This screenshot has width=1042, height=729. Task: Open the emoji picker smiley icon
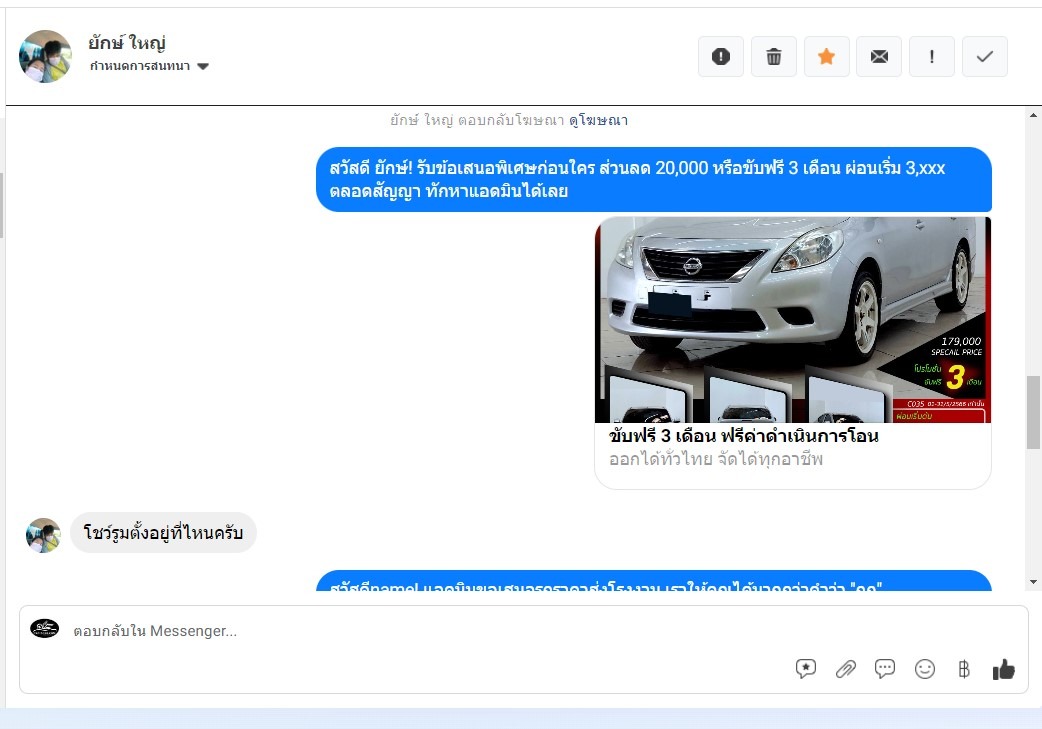click(924, 669)
